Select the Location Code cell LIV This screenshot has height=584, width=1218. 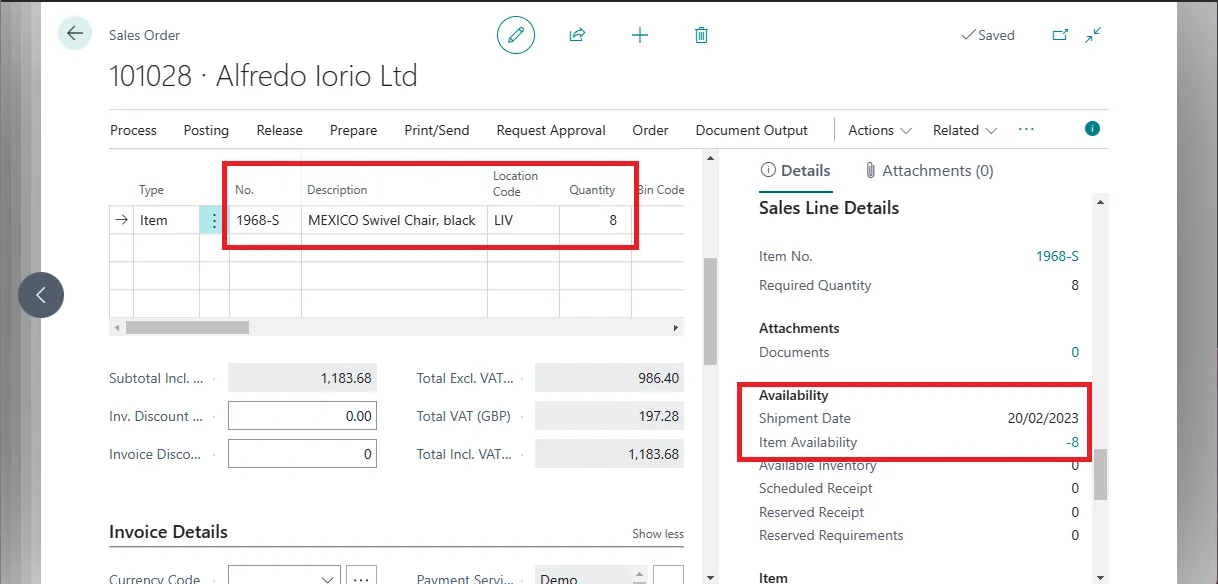(x=523, y=220)
